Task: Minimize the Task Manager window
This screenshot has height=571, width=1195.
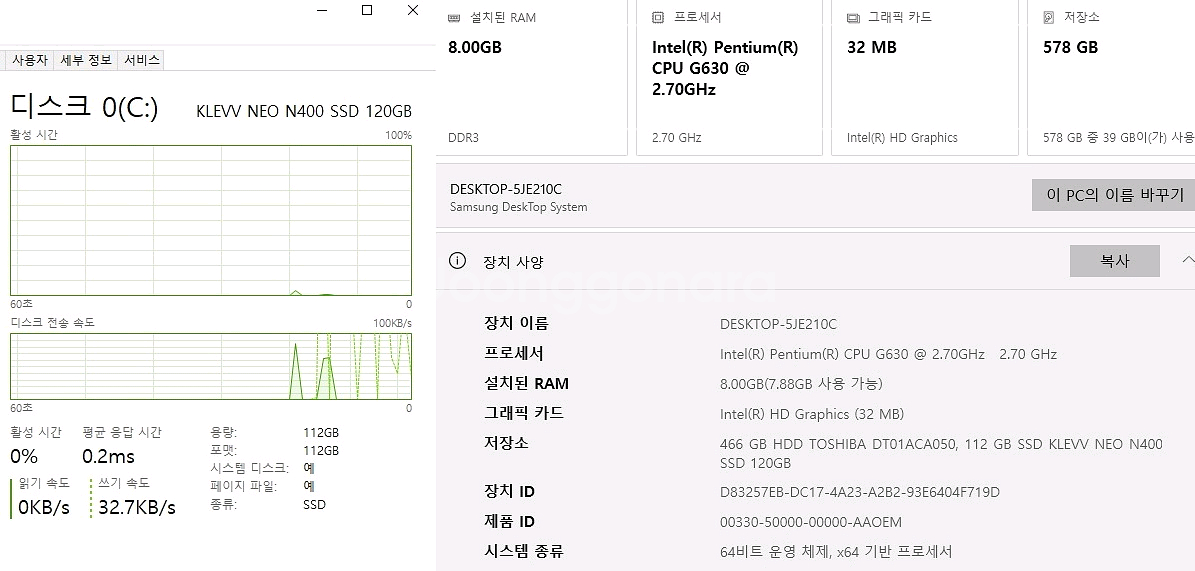Action: [322, 11]
